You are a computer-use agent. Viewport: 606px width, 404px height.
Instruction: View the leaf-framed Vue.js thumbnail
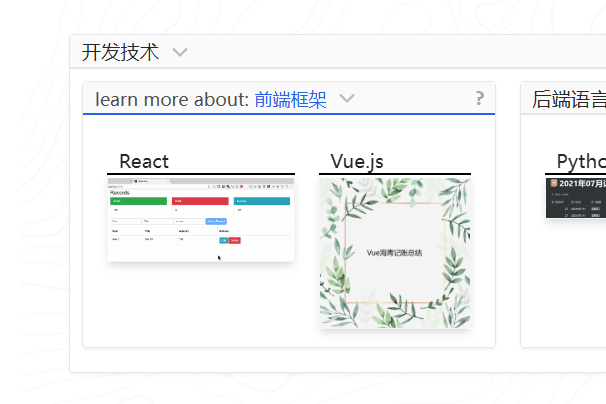point(395,253)
